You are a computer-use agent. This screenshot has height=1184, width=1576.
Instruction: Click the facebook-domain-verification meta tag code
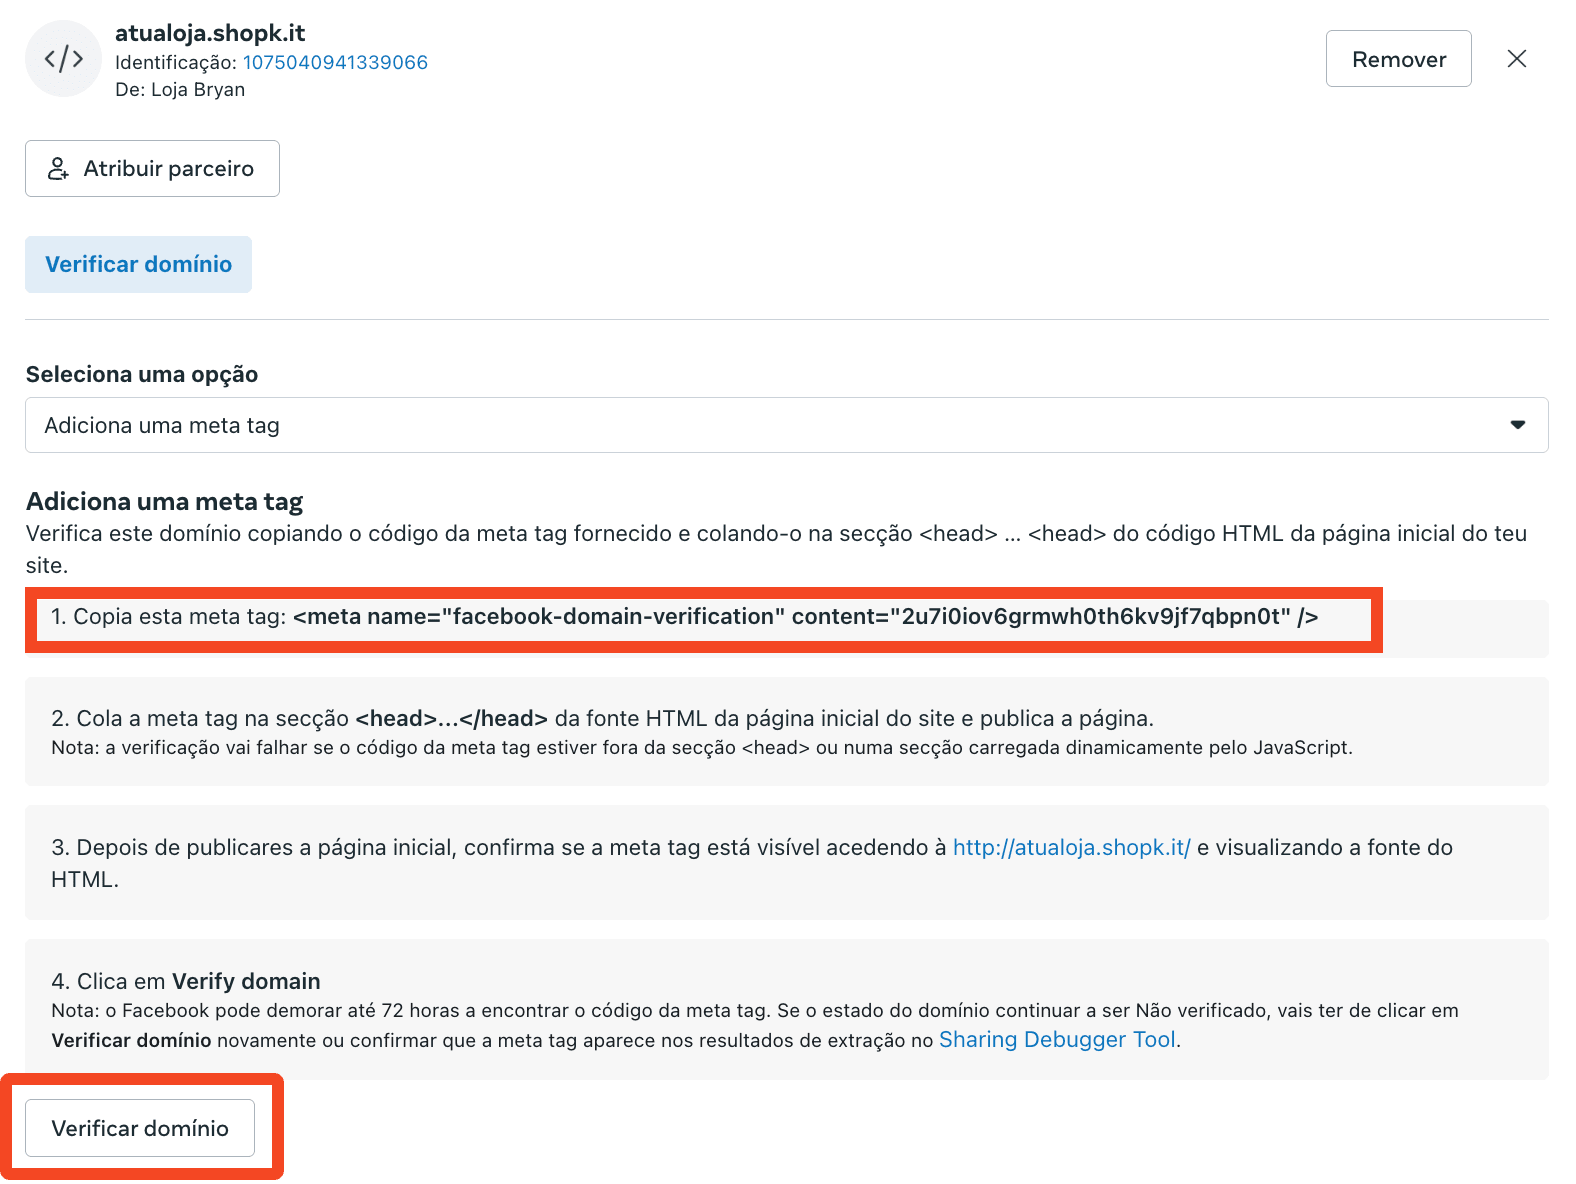tap(805, 617)
